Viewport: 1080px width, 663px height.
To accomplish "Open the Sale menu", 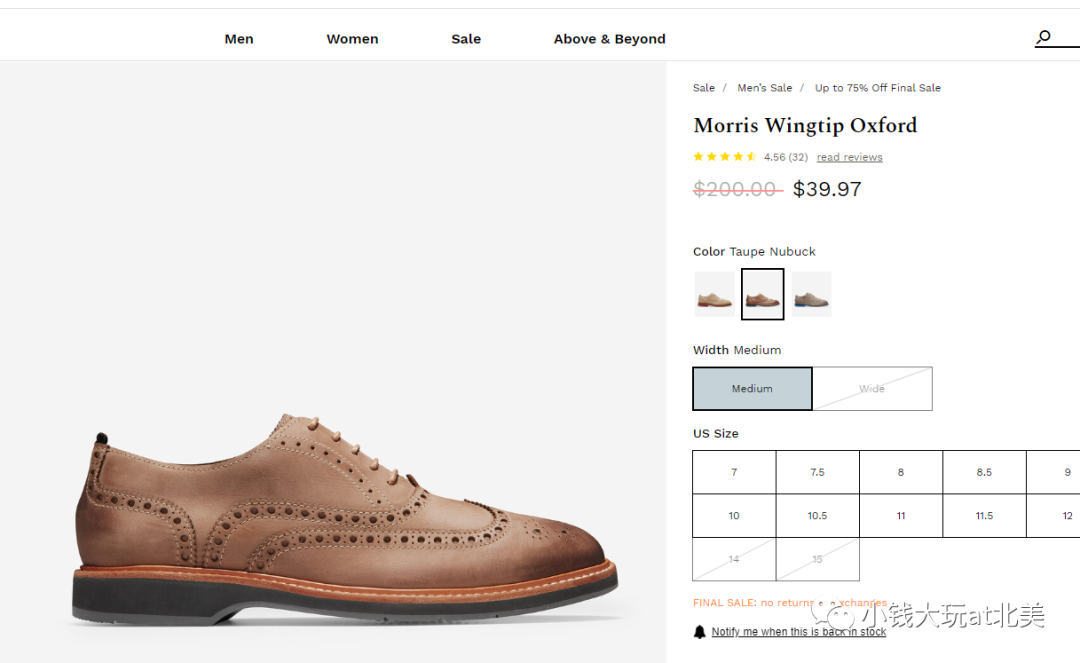I will [466, 39].
